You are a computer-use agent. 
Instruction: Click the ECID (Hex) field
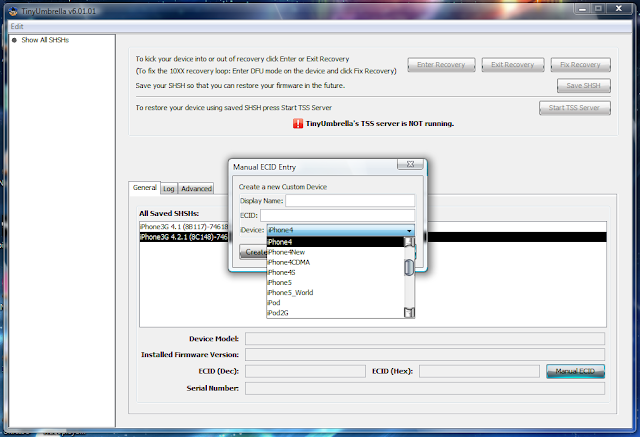click(x=479, y=371)
